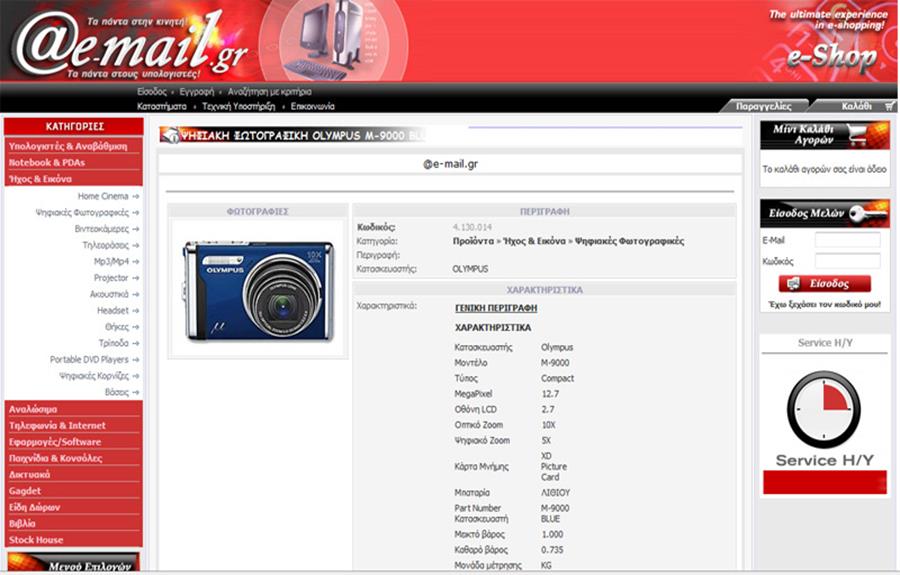Open Ψηφιακές Φωτογραφικές breadcrumb link
This screenshot has height=575, width=900.
point(629,241)
